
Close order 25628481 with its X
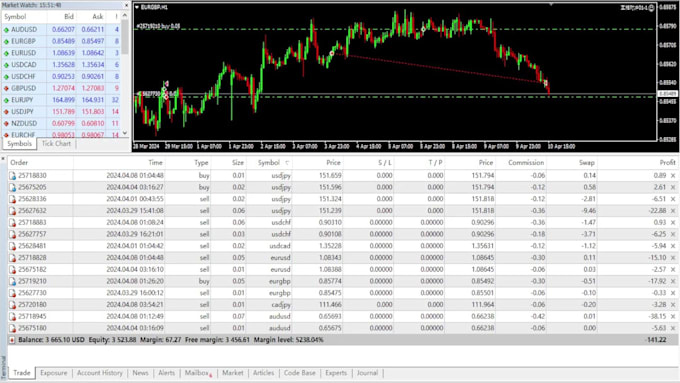coord(673,246)
